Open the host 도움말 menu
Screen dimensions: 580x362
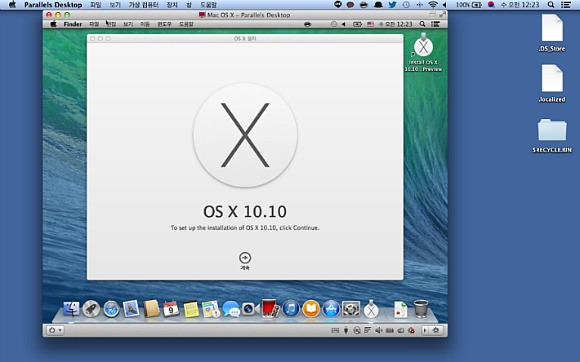coord(208,5)
